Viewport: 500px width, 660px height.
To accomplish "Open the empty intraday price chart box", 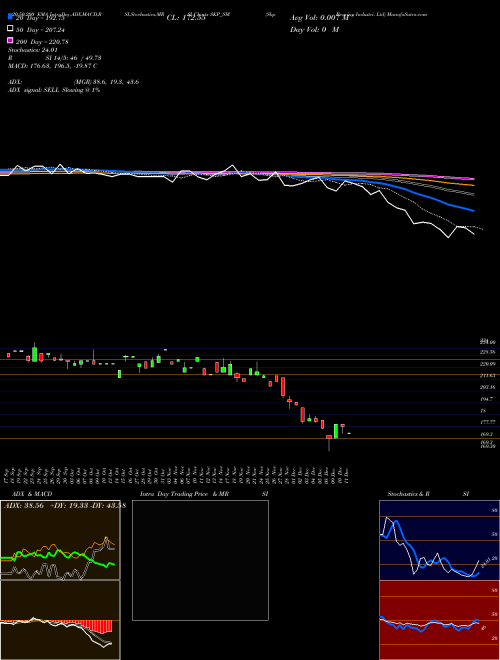I will coord(200,560).
